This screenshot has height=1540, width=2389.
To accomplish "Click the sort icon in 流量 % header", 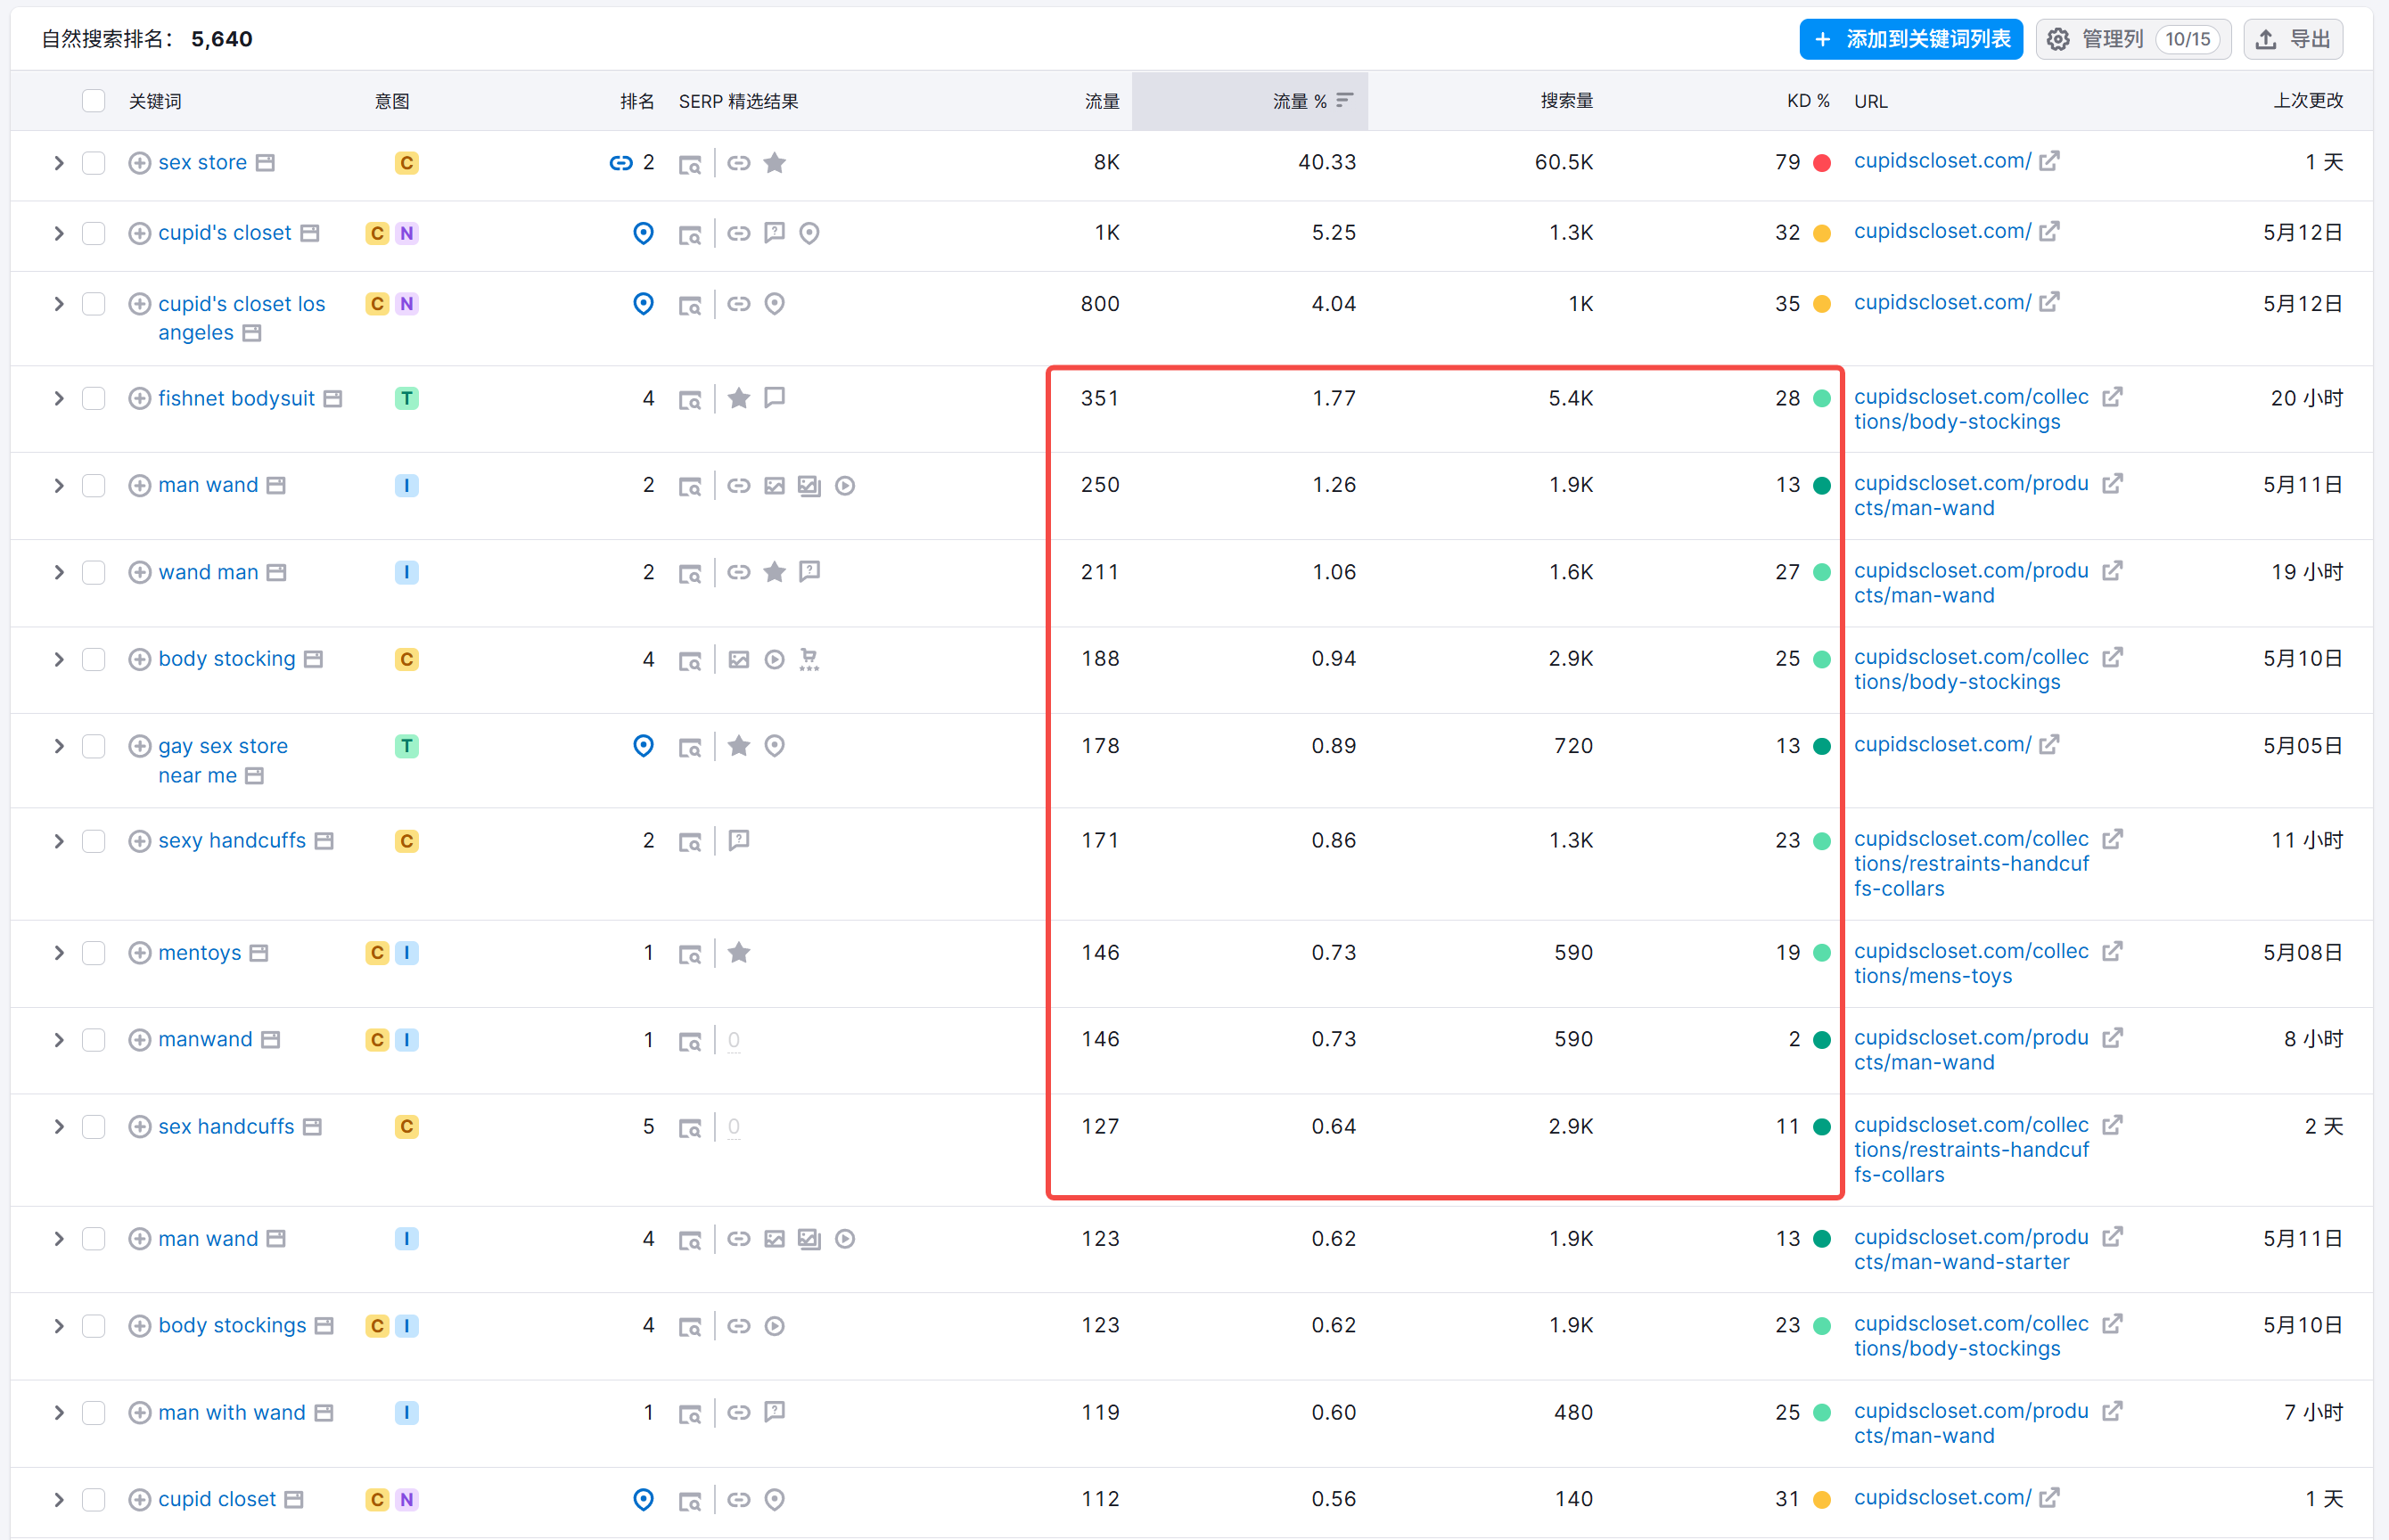I will [x=1344, y=100].
